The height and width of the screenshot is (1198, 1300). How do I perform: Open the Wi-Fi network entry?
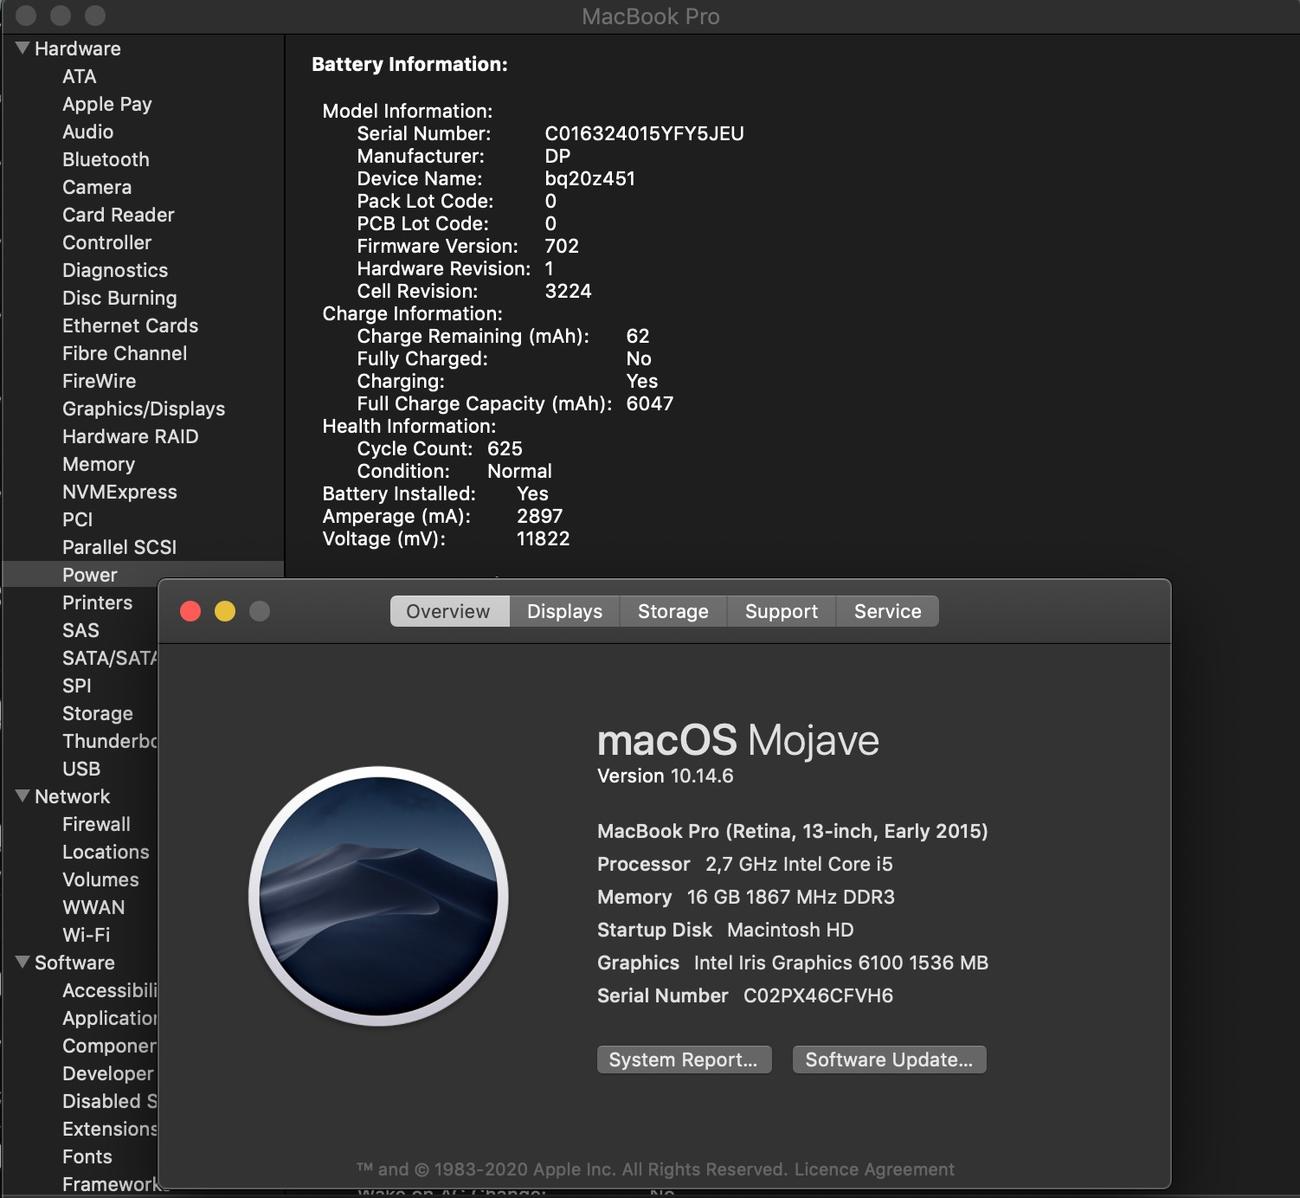click(x=86, y=935)
